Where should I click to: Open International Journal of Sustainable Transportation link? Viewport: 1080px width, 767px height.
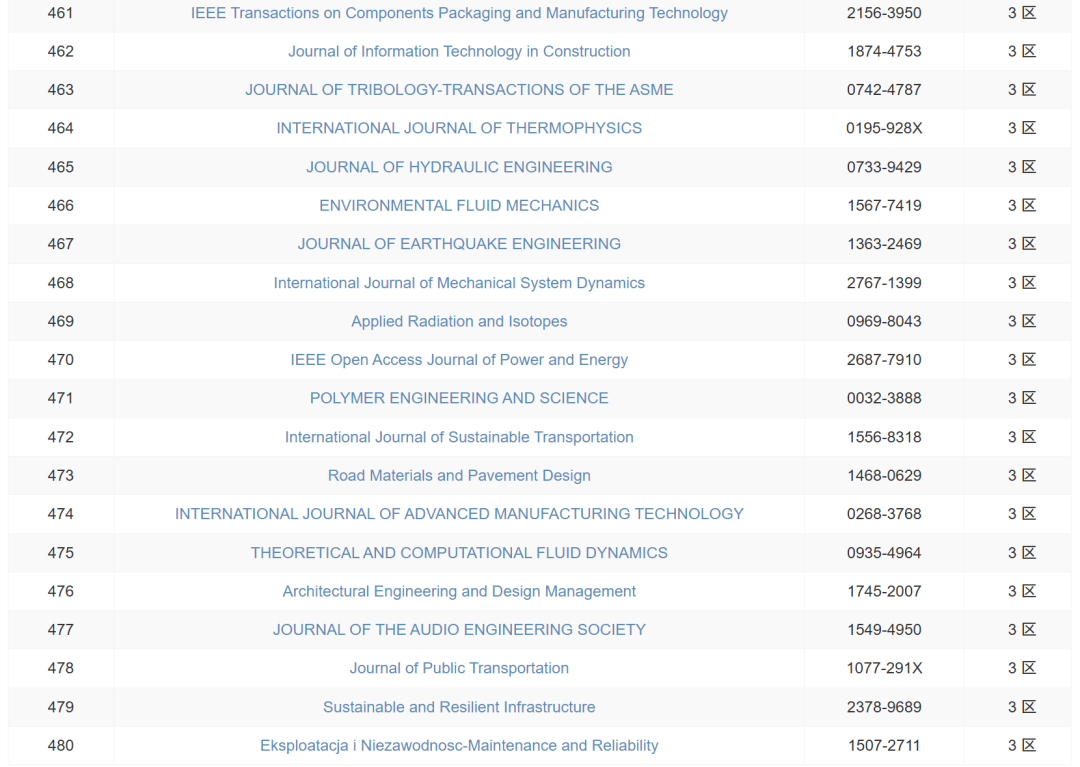[x=459, y=437]
